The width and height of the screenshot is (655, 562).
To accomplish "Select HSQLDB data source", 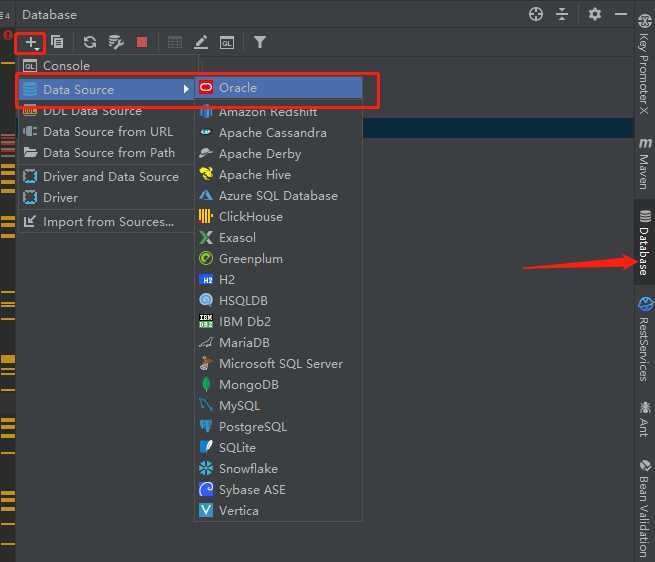I will click(x=279, y=300).
